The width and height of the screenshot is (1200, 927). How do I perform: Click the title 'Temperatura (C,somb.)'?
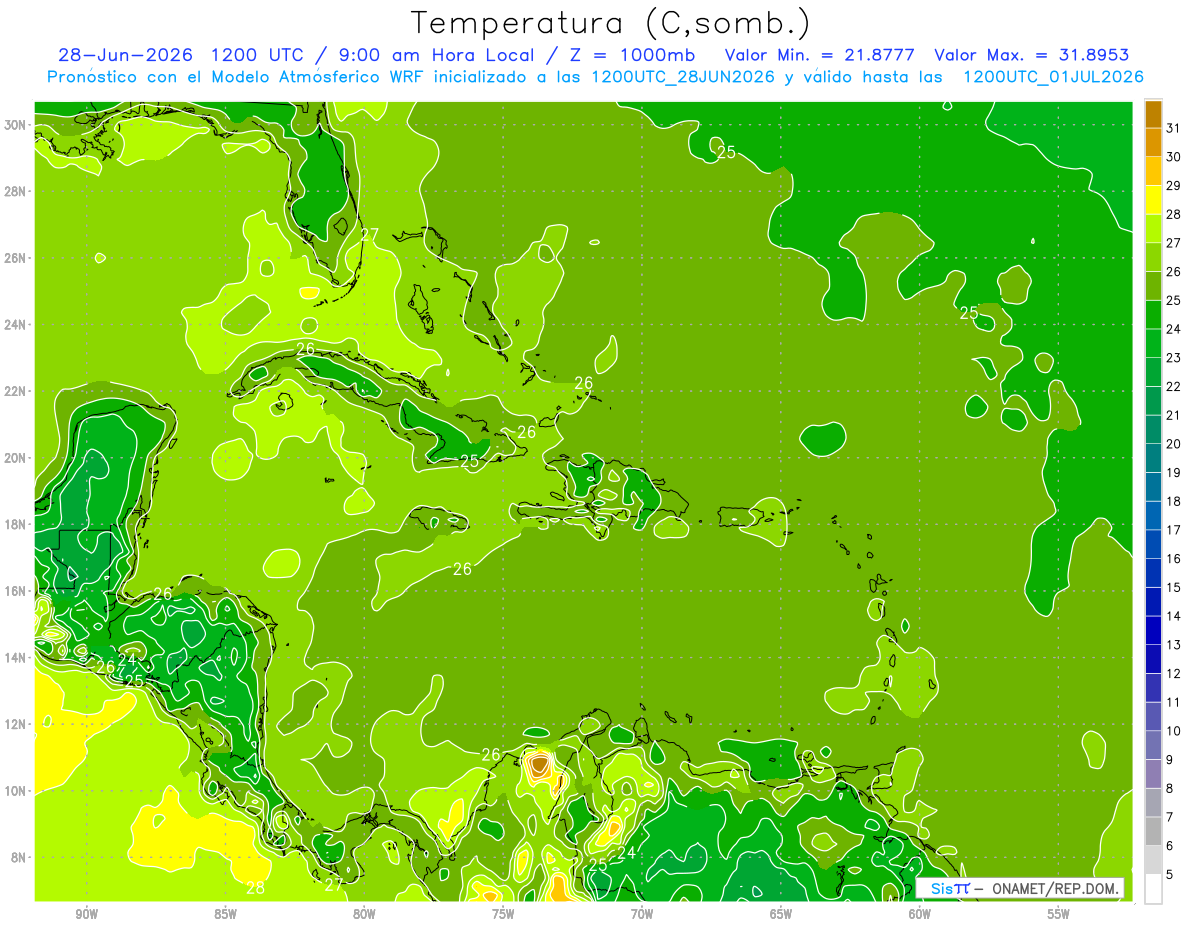611,23
